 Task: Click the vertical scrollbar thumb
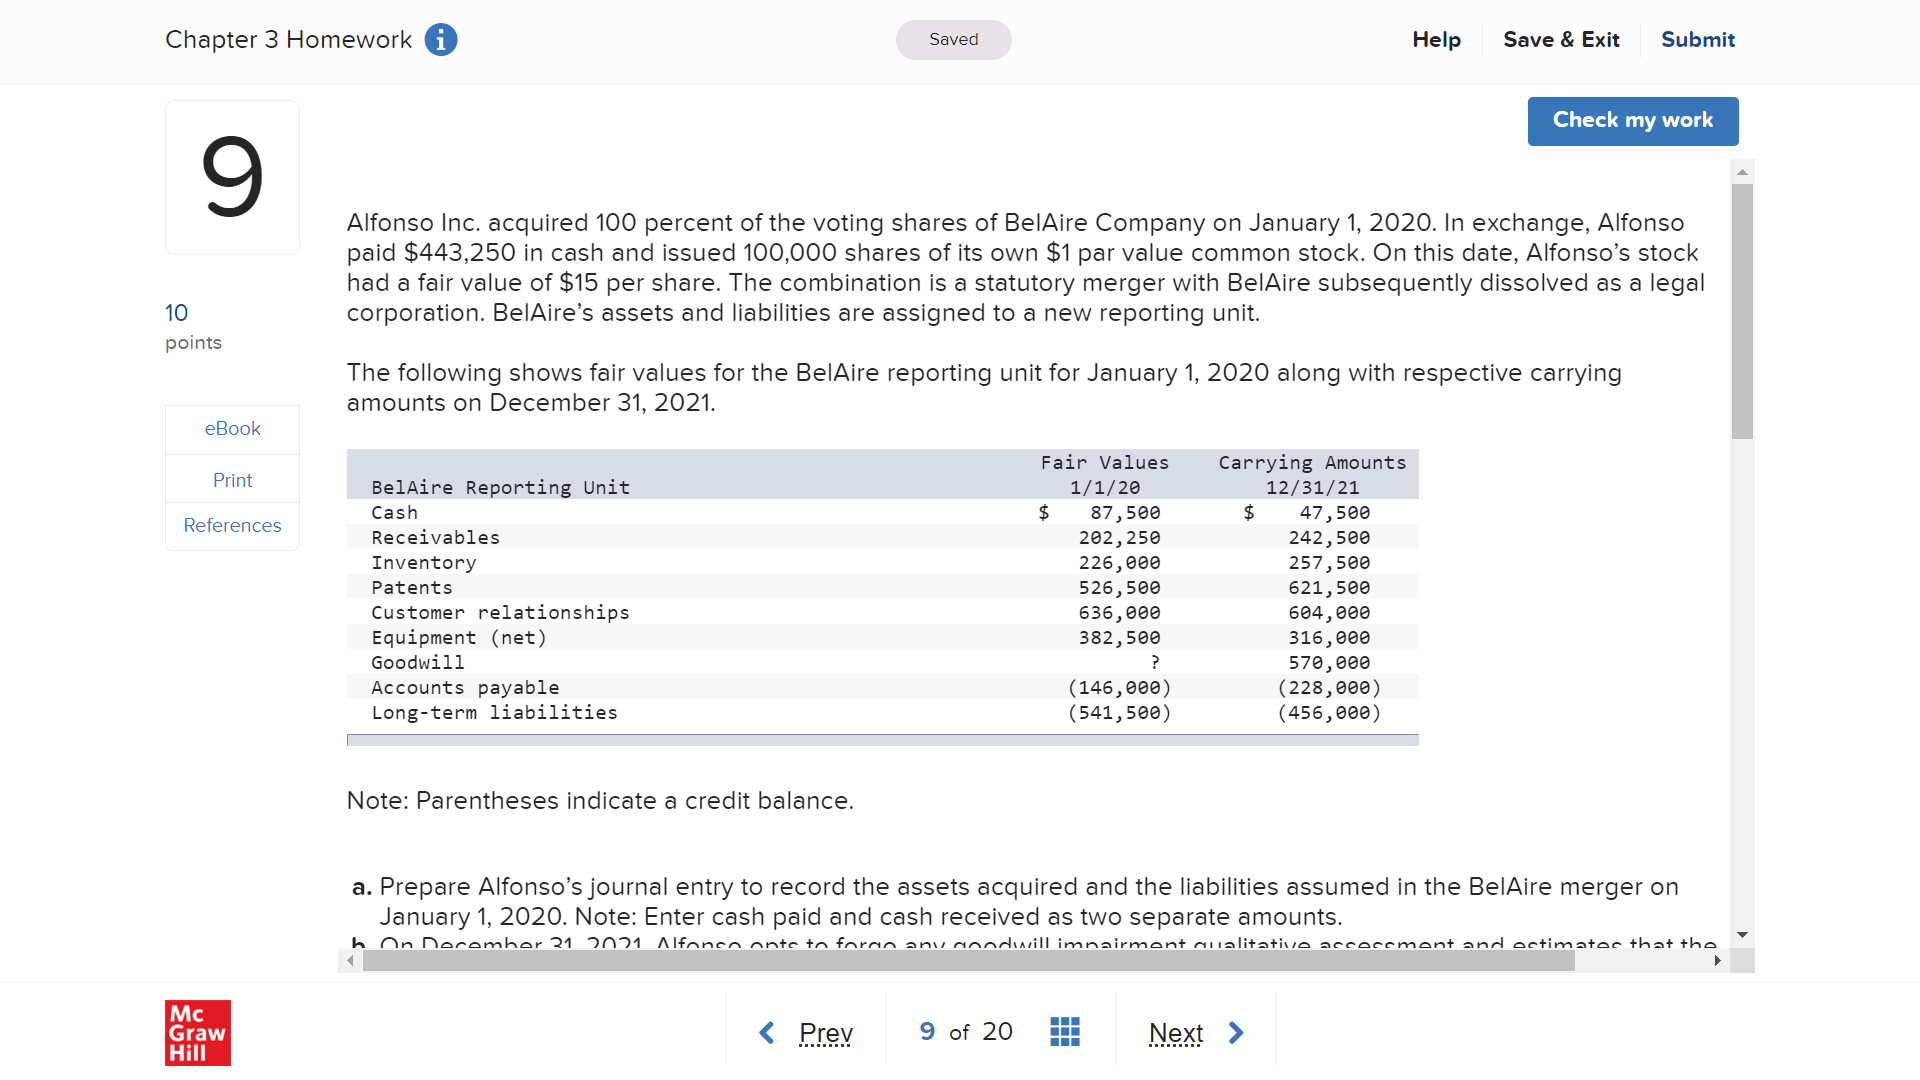[1742, 310]
